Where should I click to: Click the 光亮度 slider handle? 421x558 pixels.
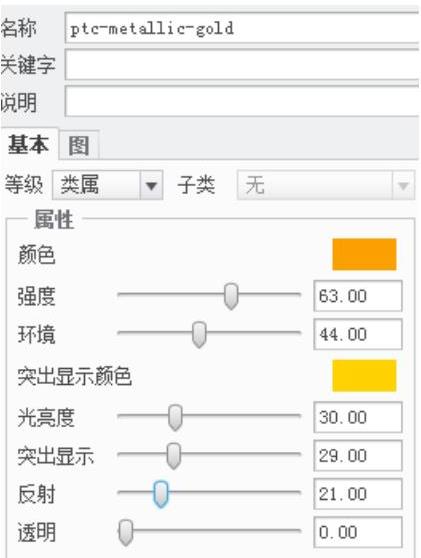coord(175,417)
